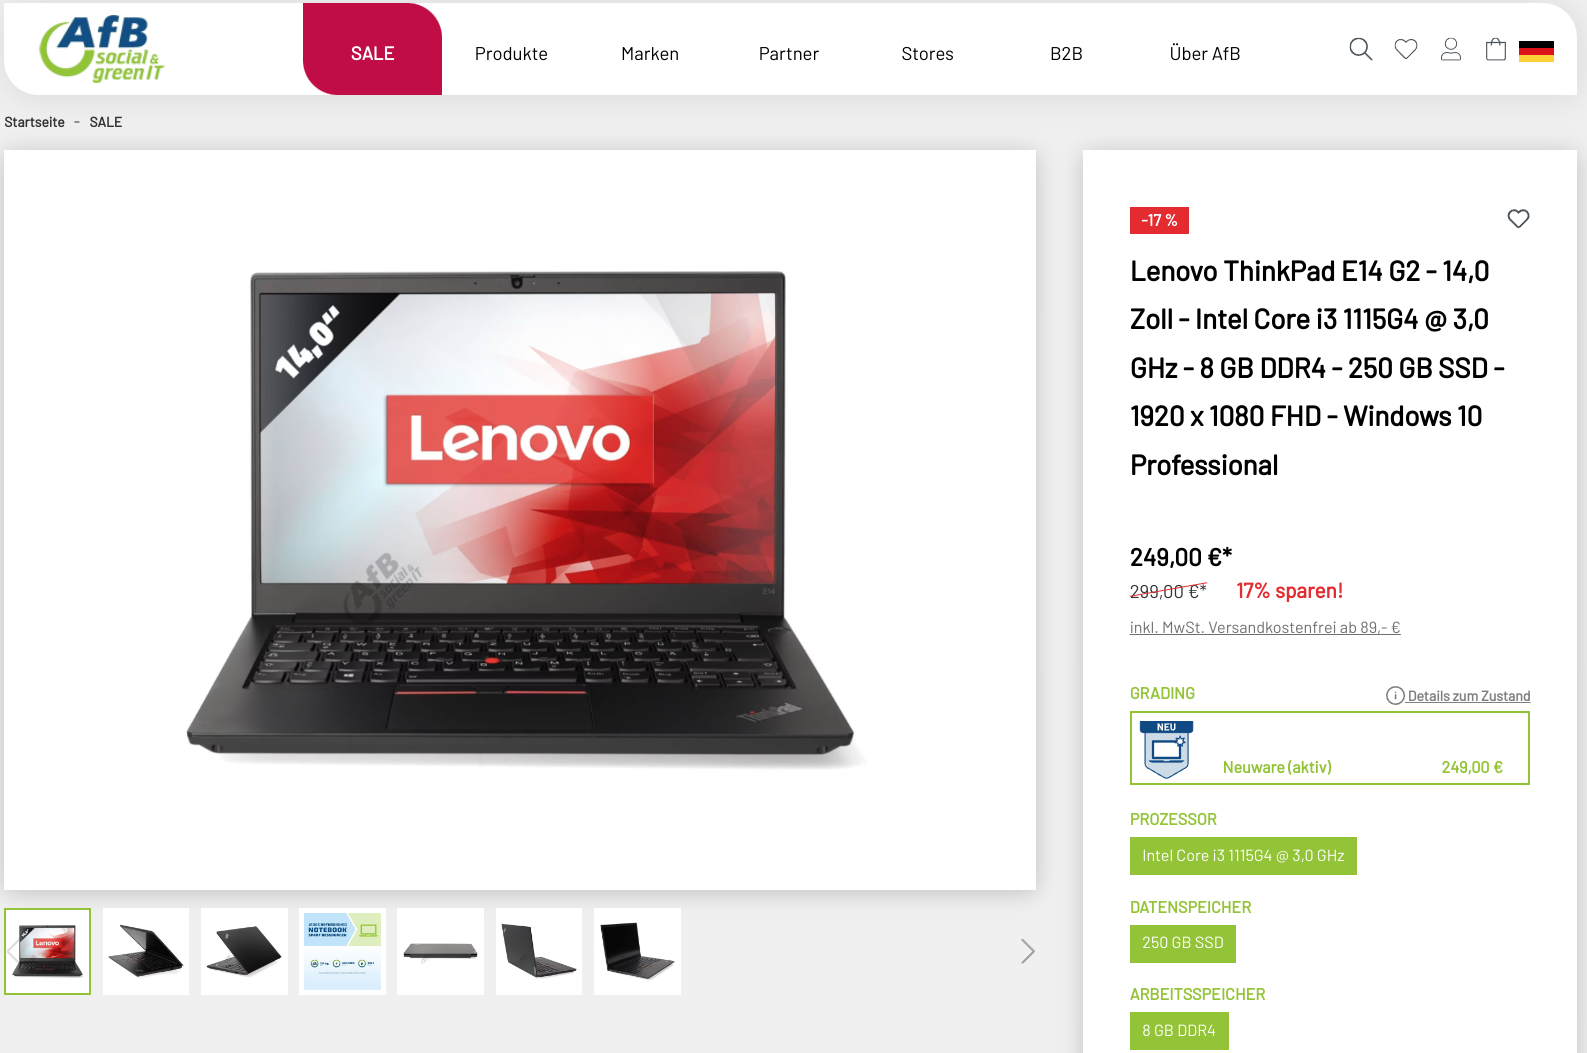The height and width of the screenshot is (1053, 1587).
Task: Click the info icon beside Details zum Zustand
Action: (x=1395, y=696)
